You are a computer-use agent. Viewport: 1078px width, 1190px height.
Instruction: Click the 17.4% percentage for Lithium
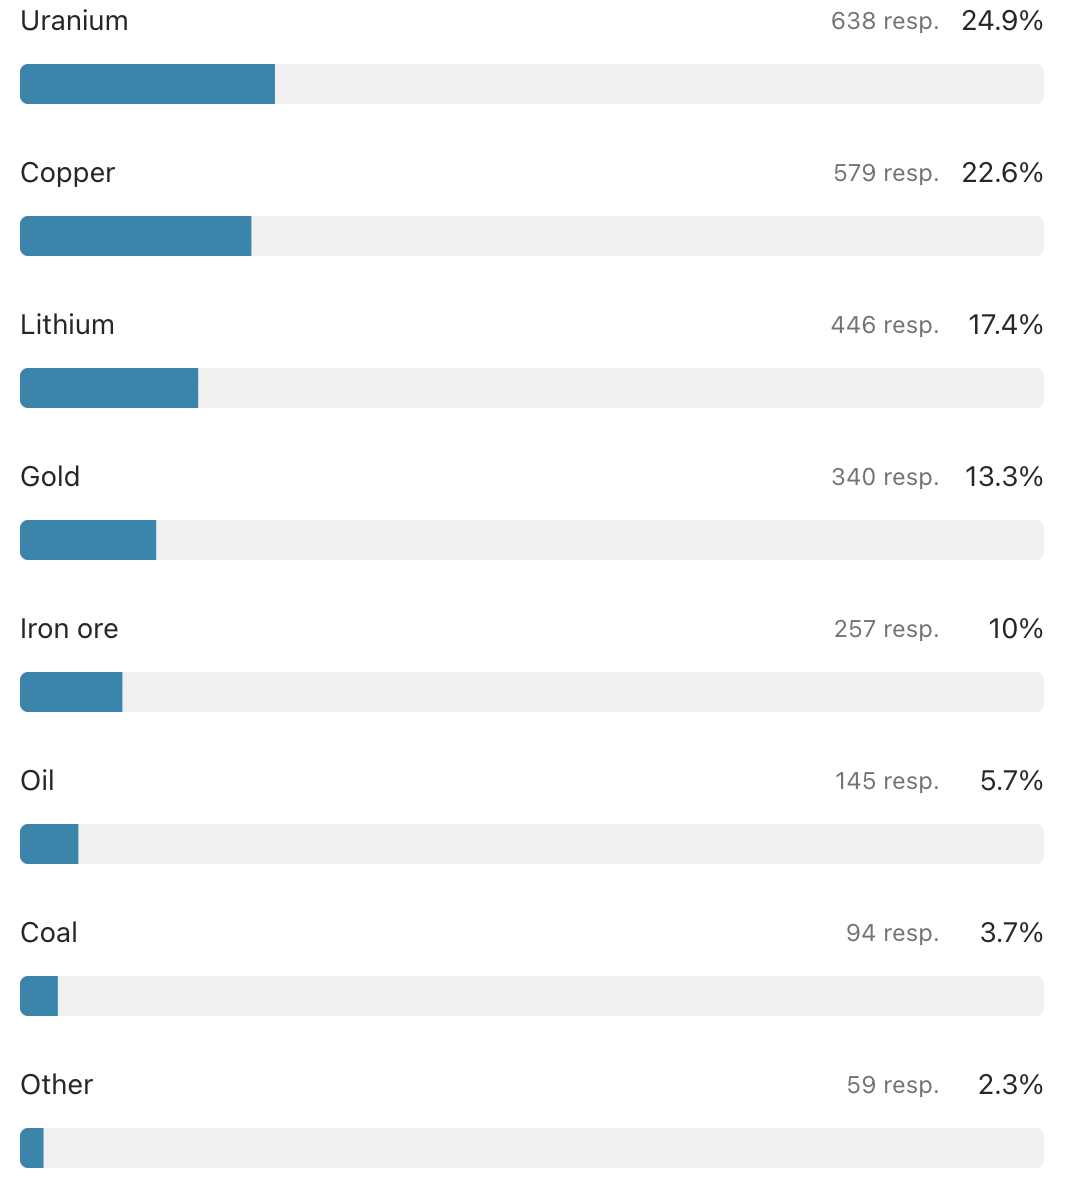[1005, 325]
